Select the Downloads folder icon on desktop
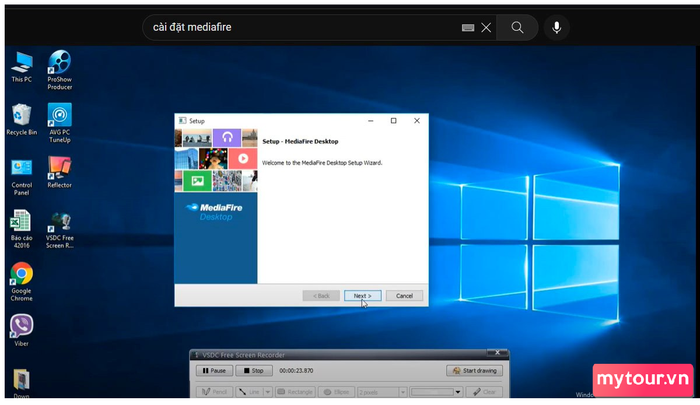Viewport: 700px width, 405px height. click(x=21, y=383)
